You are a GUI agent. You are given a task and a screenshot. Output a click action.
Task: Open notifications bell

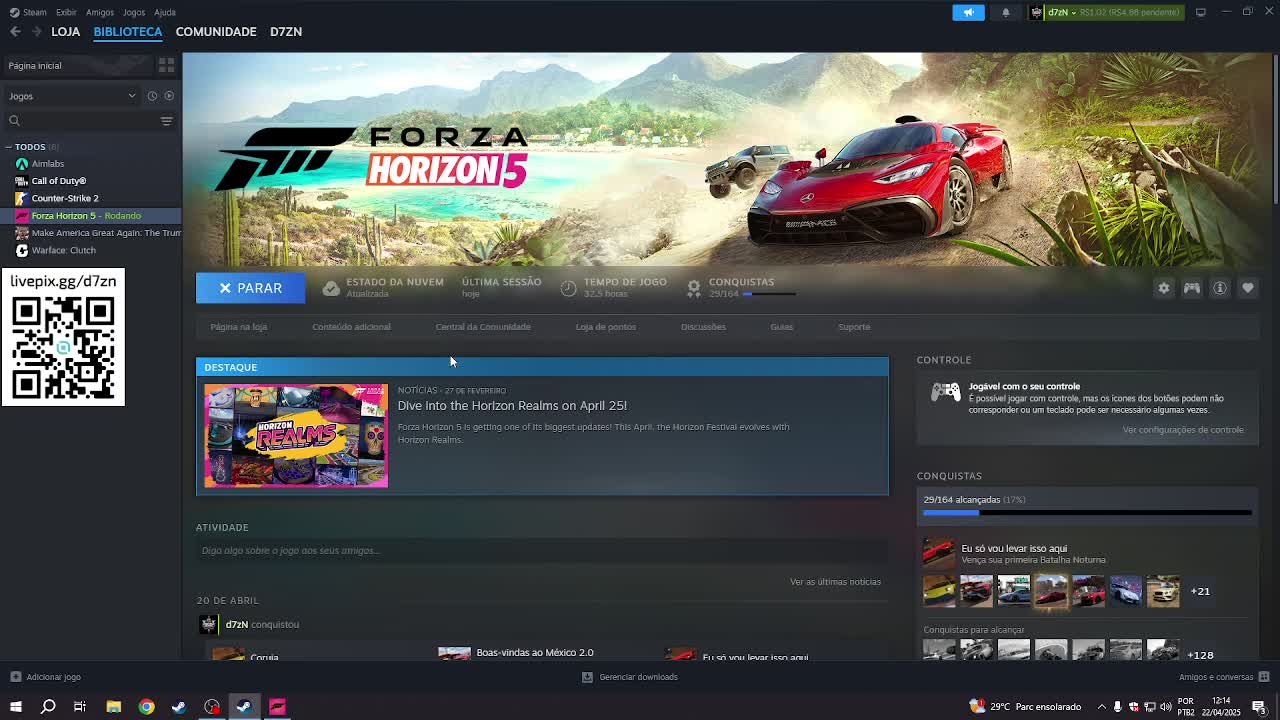point(1005,12)
